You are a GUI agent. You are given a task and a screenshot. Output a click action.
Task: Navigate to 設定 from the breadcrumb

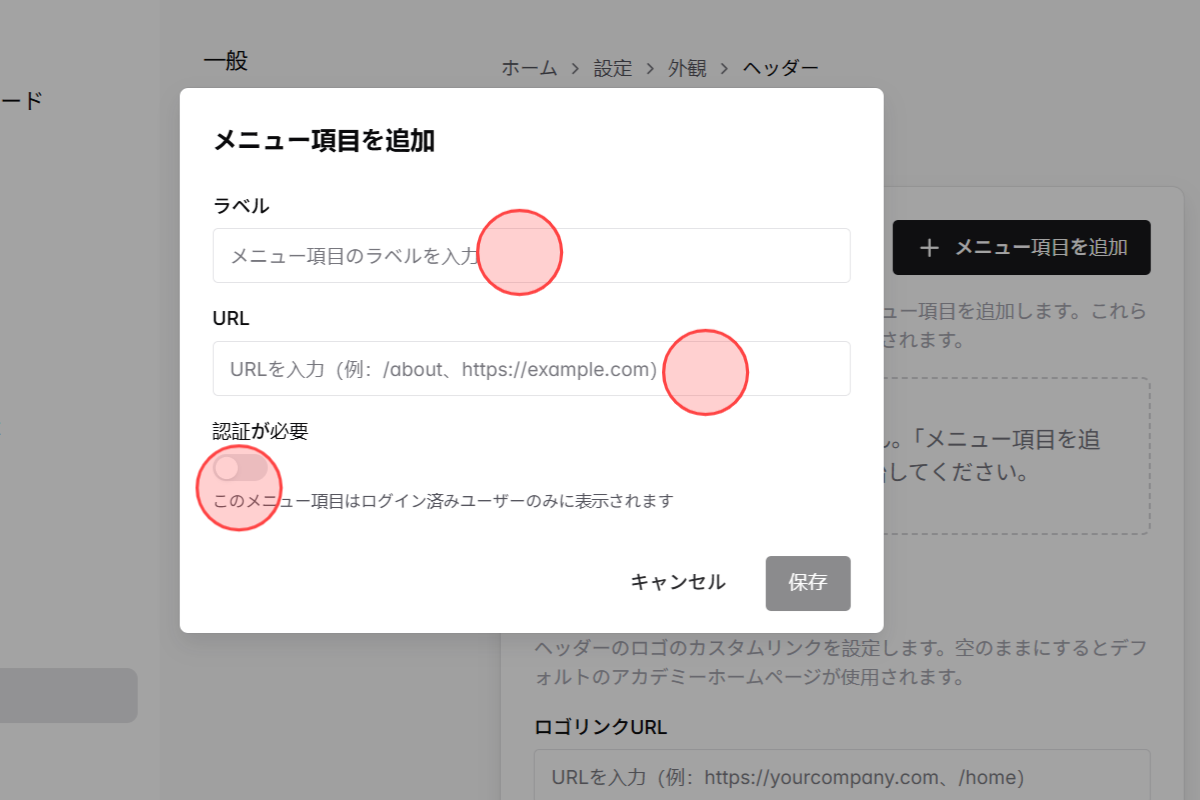click(x=612, y=68)
